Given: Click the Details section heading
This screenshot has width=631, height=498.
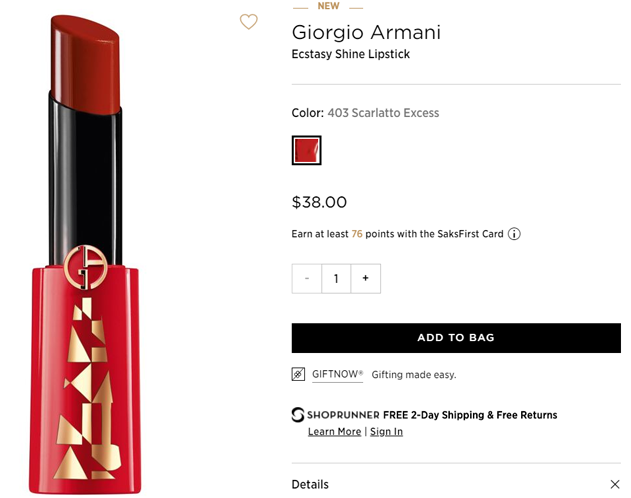Looking at the screenshot, I should [x=310, y=485].
